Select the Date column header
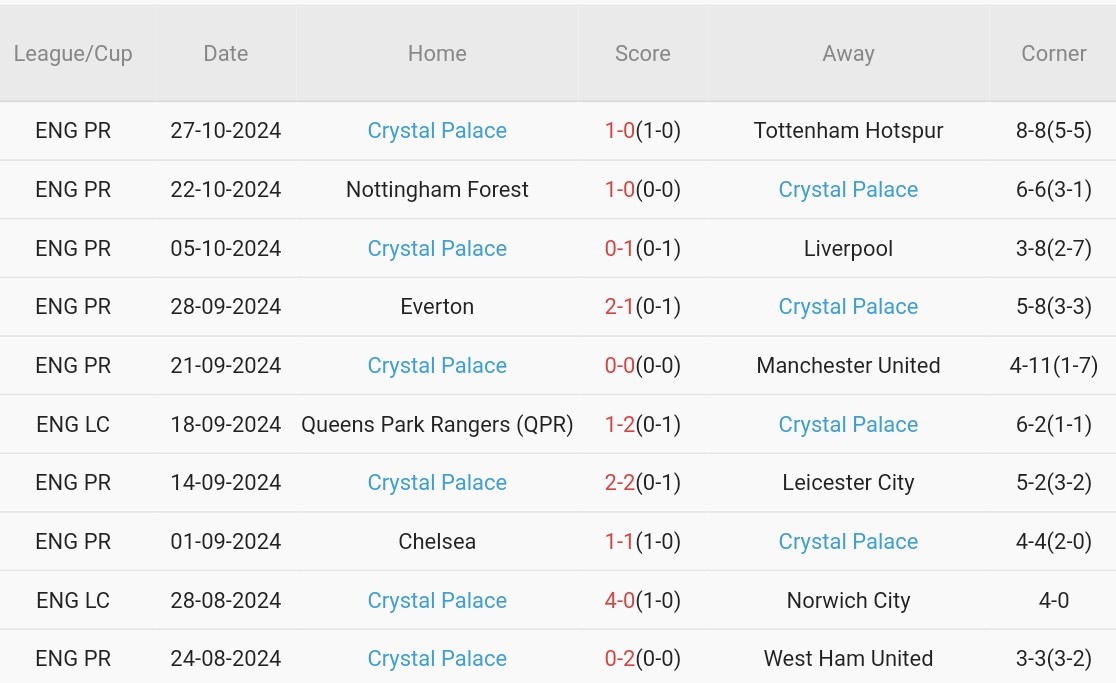 (225, 54)
